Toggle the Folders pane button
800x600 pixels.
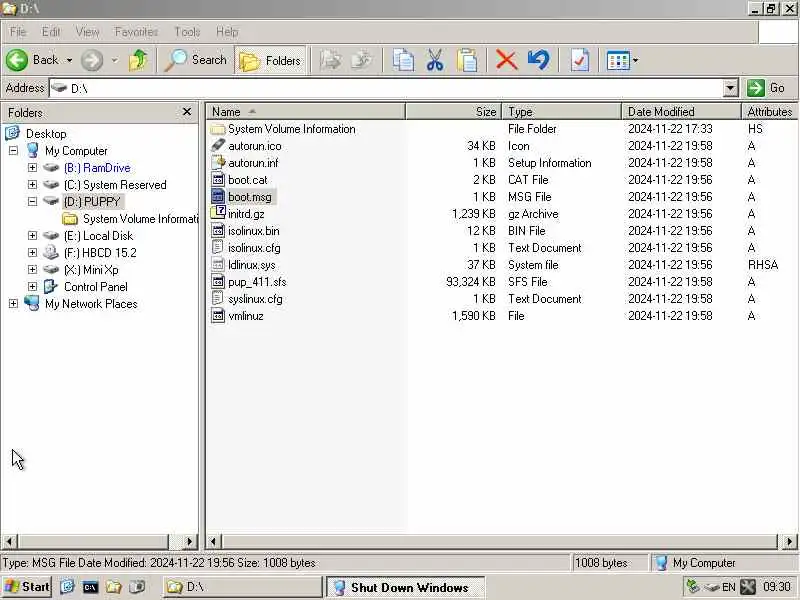click(270, 61)
